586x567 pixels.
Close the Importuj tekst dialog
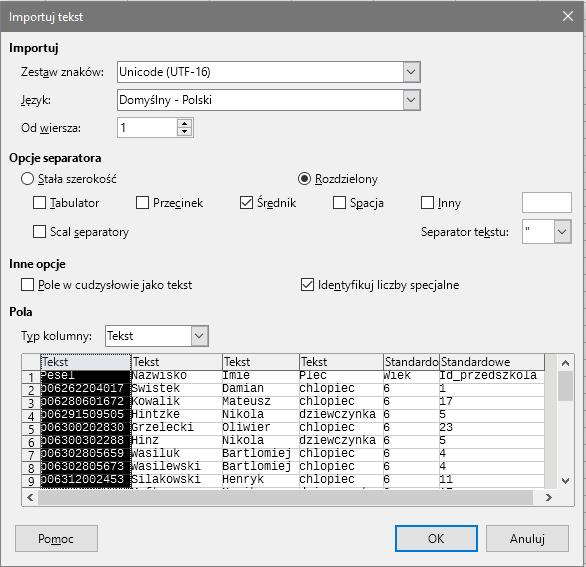pyautogui.click(x=568, y=16)
